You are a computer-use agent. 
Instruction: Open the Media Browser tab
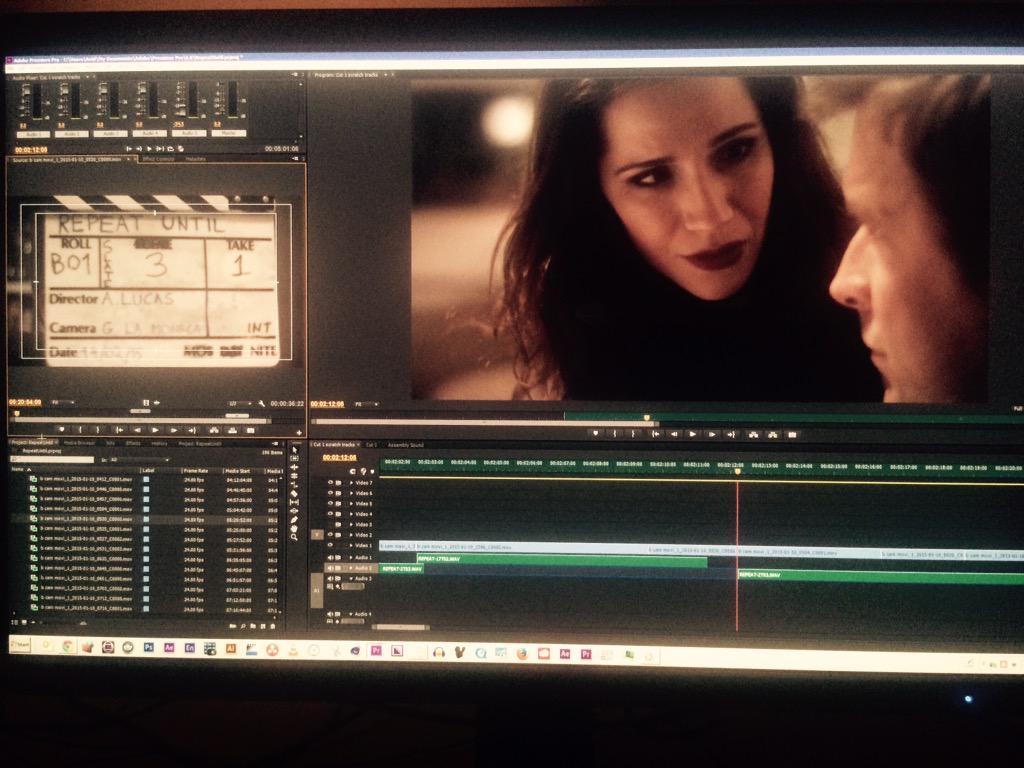coord(79,443)
